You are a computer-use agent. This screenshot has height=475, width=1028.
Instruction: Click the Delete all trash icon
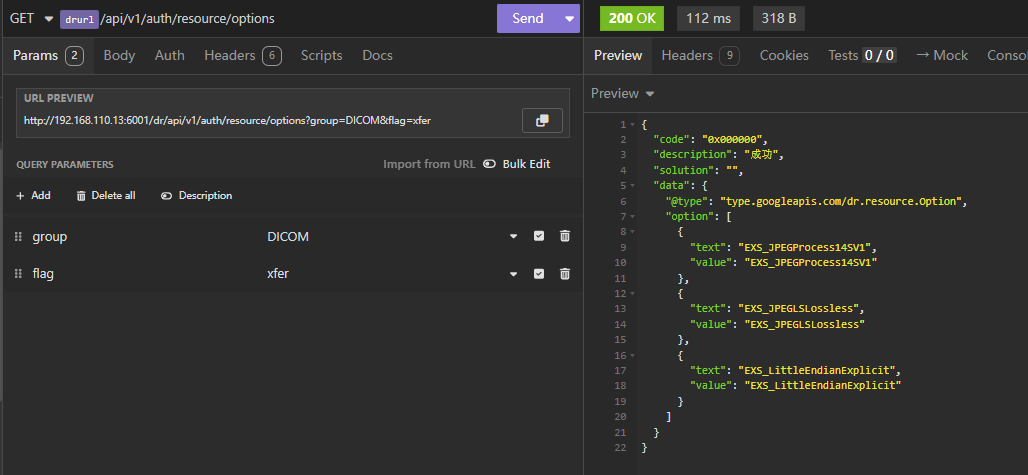pyautogui.click(x=81, y=196)
